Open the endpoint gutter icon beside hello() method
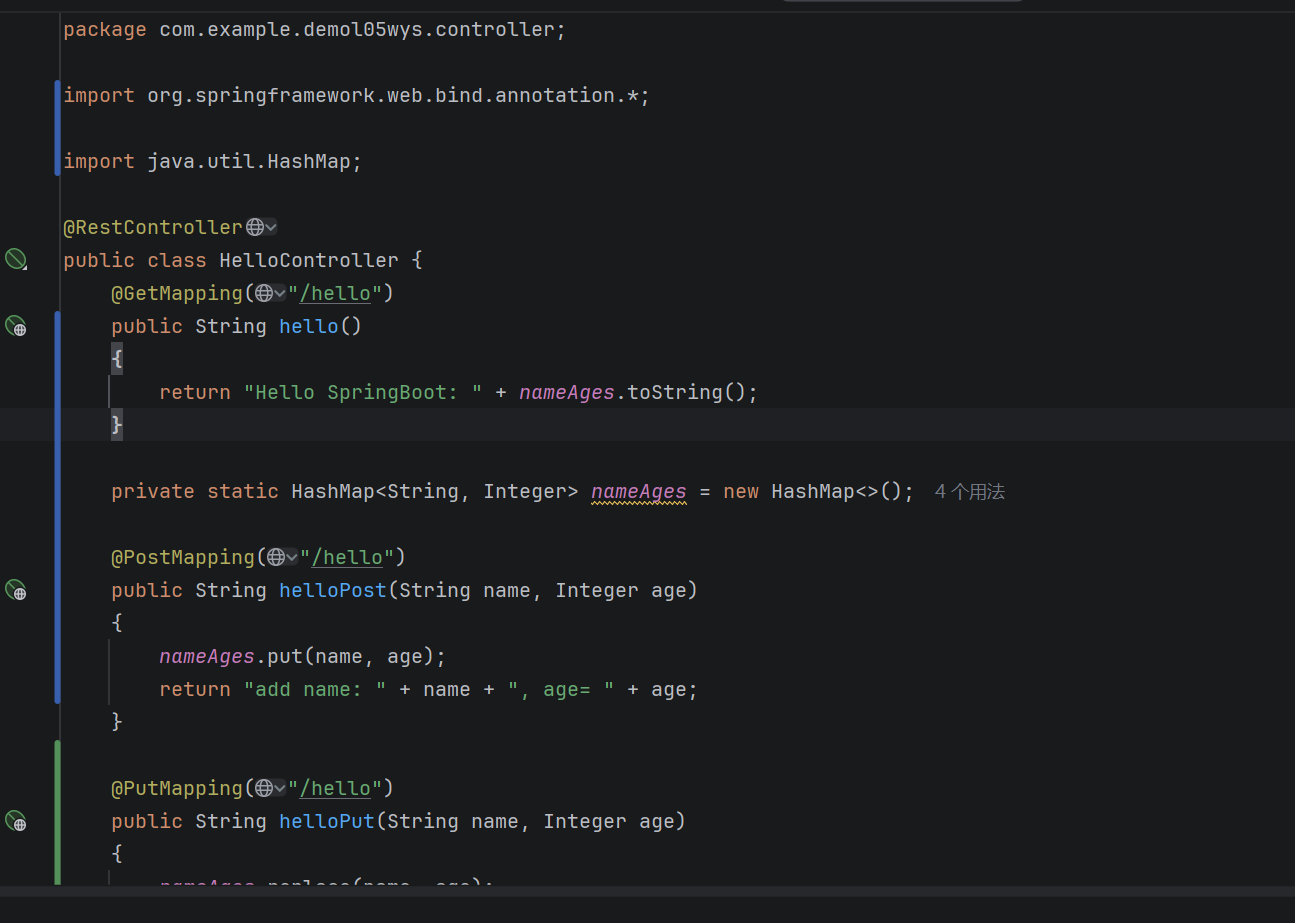1295x923 pixels. click(x=15, y=326)
